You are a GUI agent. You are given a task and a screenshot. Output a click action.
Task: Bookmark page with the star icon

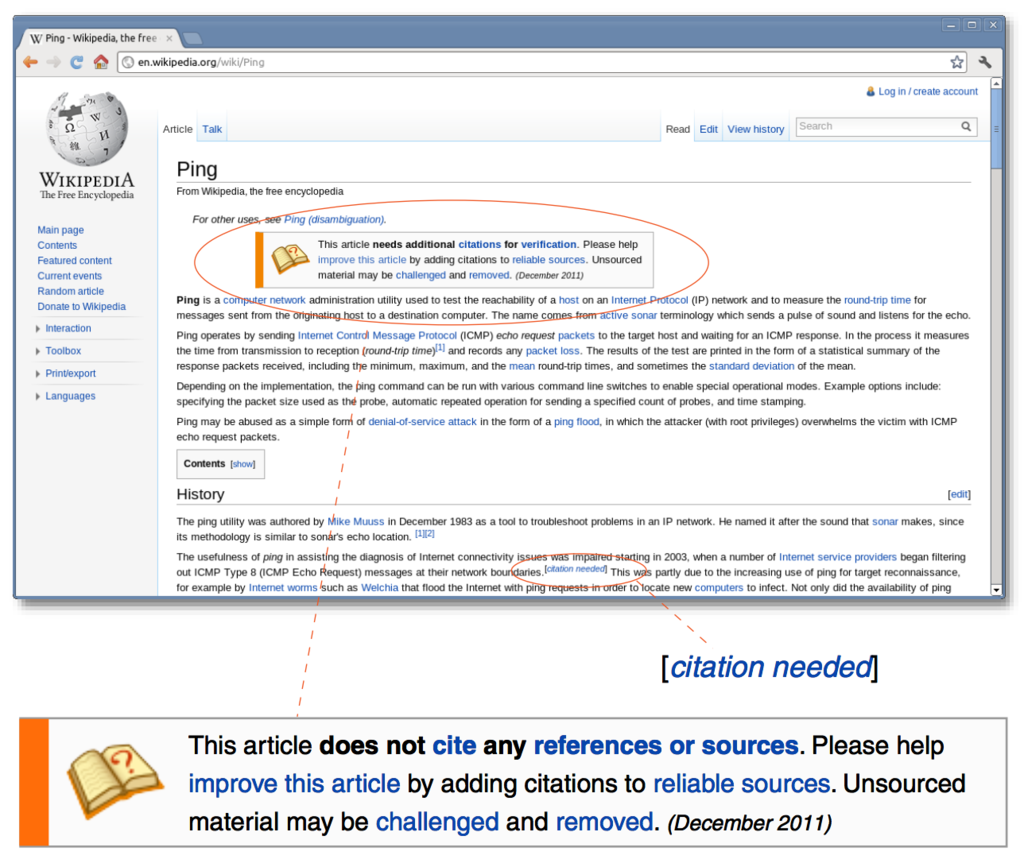(x=957, y=62)
